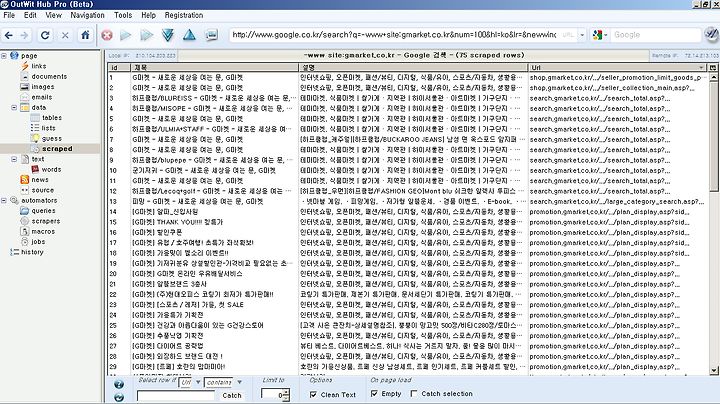Open the jobs automator

[38, 241]
